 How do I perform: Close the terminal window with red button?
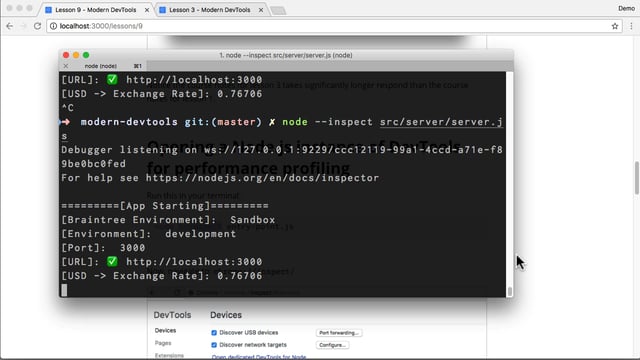pyautogui.click(x=66, y=55)
